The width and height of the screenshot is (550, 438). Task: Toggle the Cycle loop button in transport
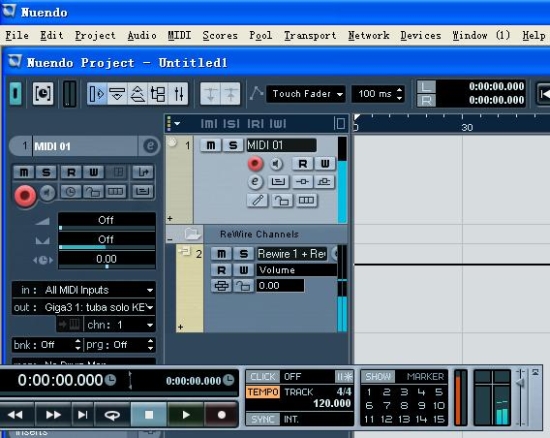[112, 415]
